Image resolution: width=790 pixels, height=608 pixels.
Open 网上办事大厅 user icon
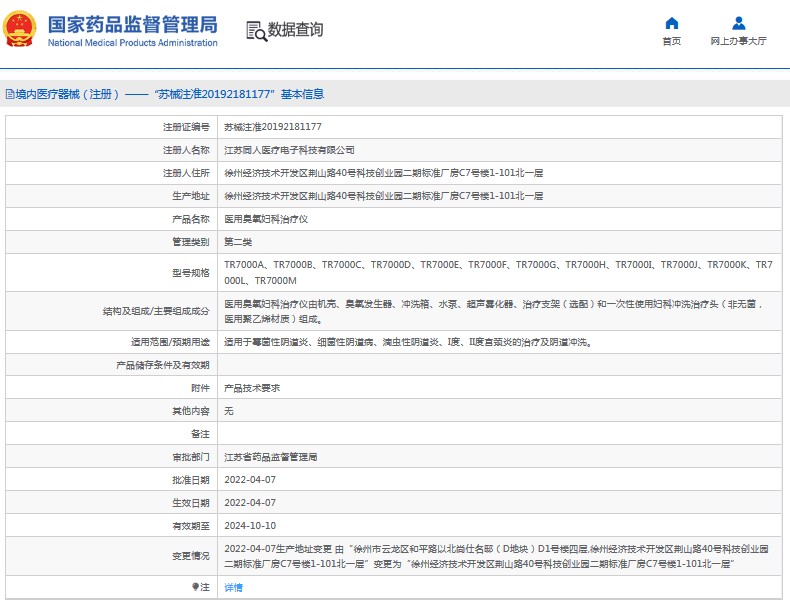point(739,23)
